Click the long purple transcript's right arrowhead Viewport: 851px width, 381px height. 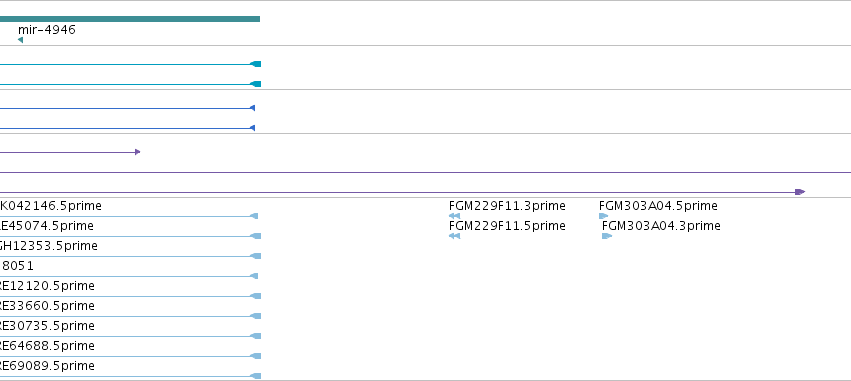[800, 192]
